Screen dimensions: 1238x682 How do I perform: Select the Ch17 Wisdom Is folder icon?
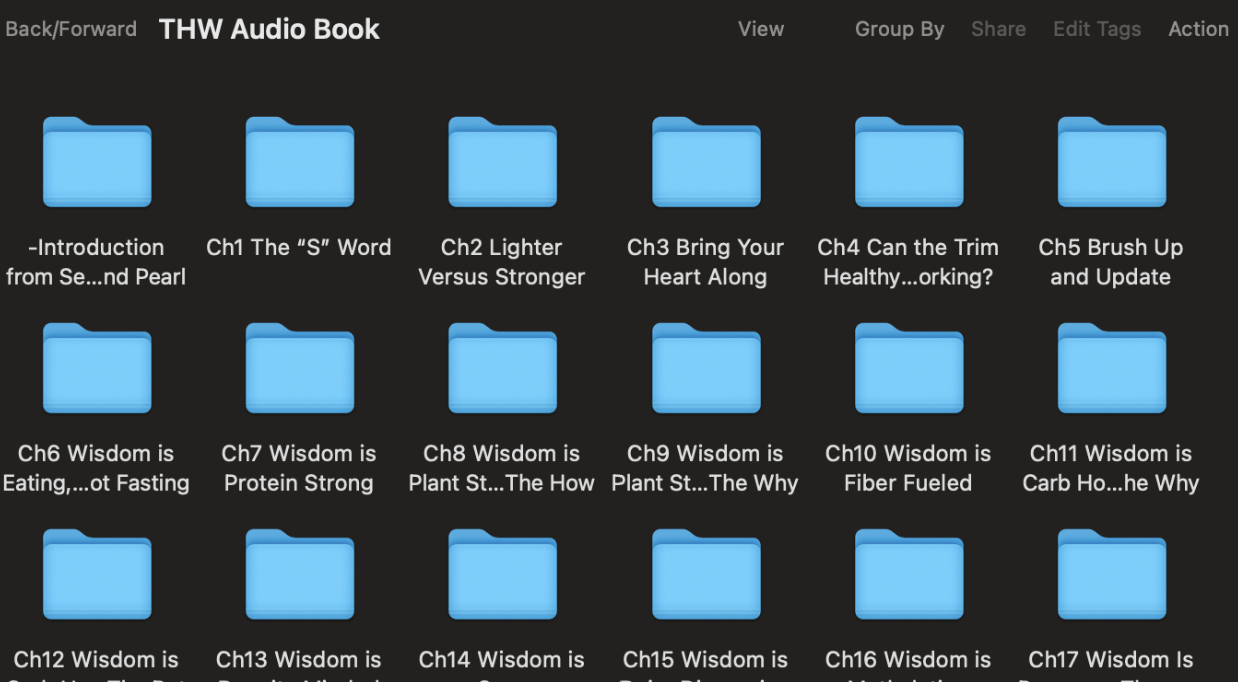tap(1112, 574)
